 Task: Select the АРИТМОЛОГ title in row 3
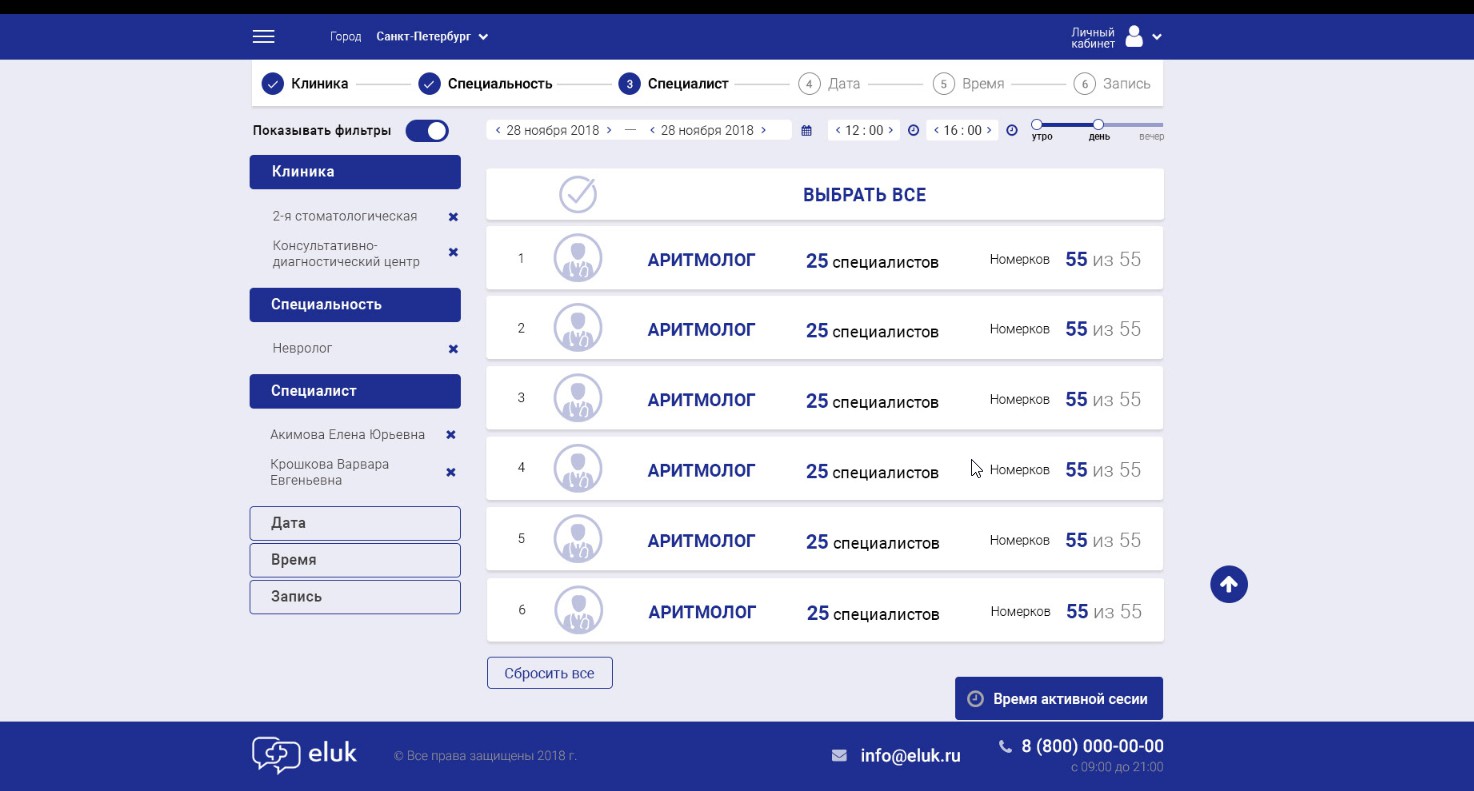702,400
